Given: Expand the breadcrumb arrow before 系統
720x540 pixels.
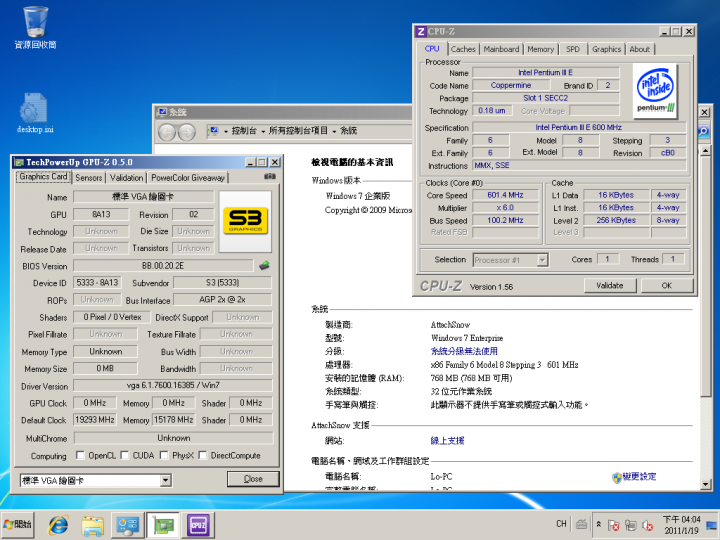Looking at the screenshot, I should 334,132.
